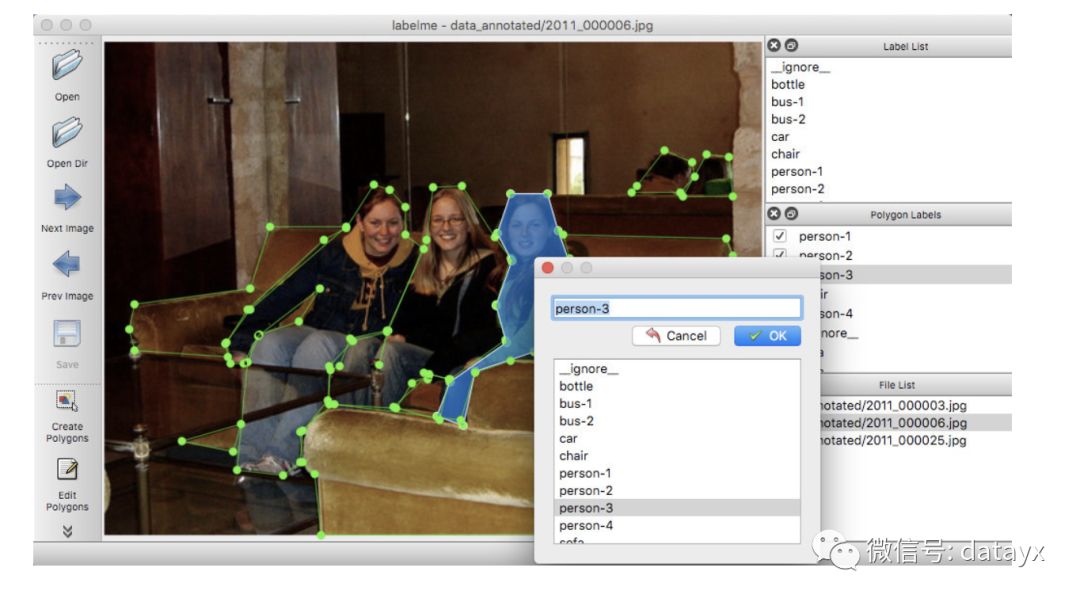Select highlighted person-3 in the dialog label list
This screenshot has width=1080, height=602.
pyautogui.click(x=677, y=508)
